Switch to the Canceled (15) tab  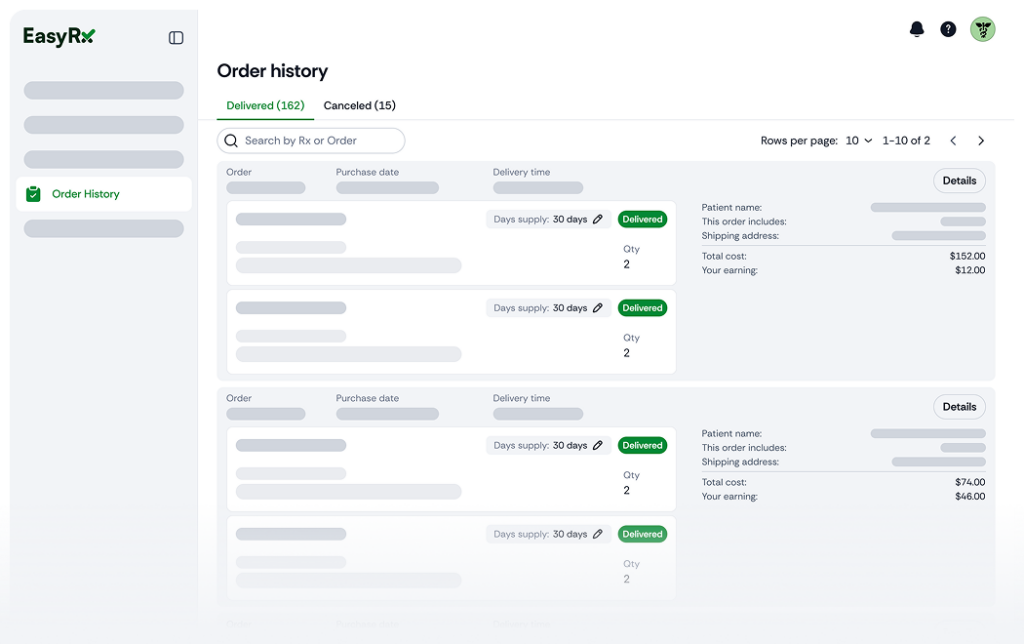tap(359, 105)
